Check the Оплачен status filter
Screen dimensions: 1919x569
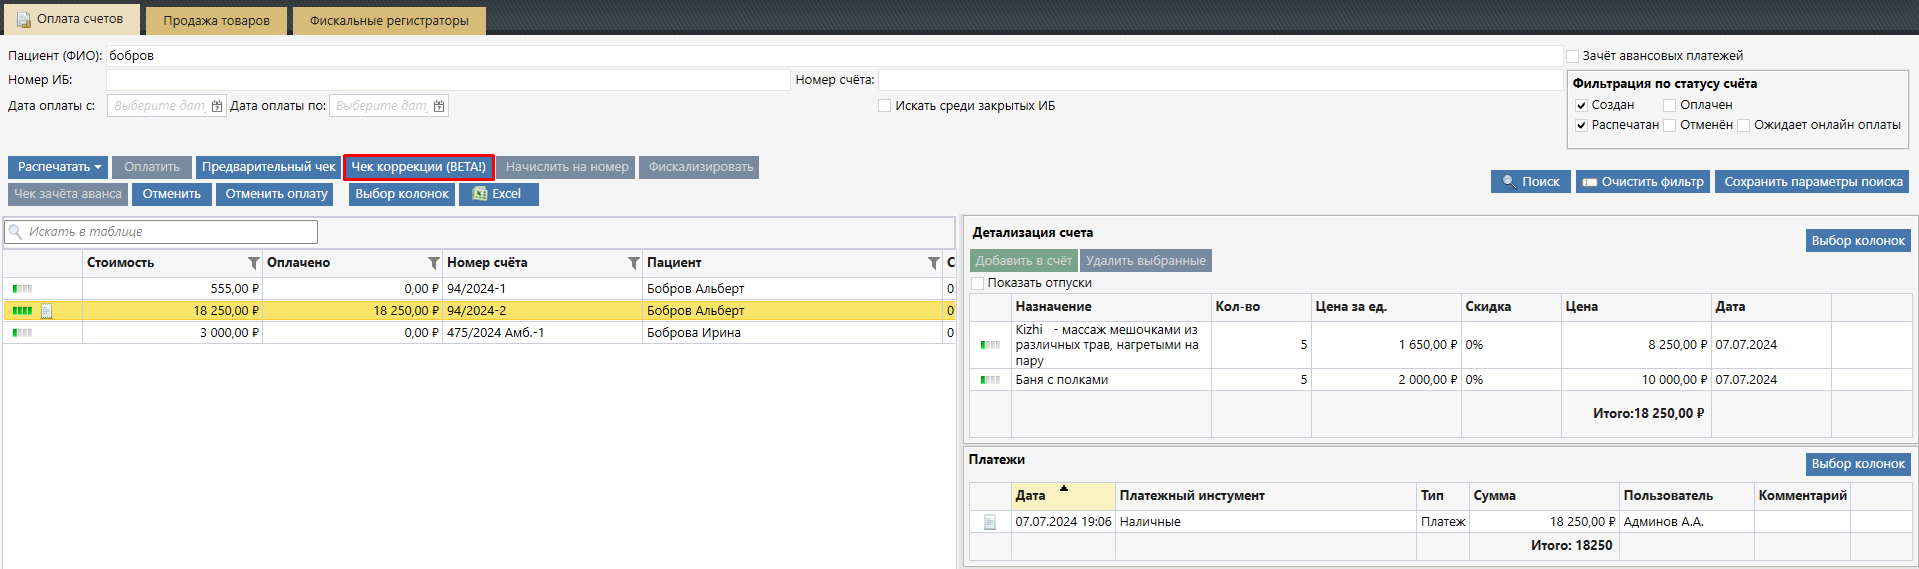point(1669,105)
